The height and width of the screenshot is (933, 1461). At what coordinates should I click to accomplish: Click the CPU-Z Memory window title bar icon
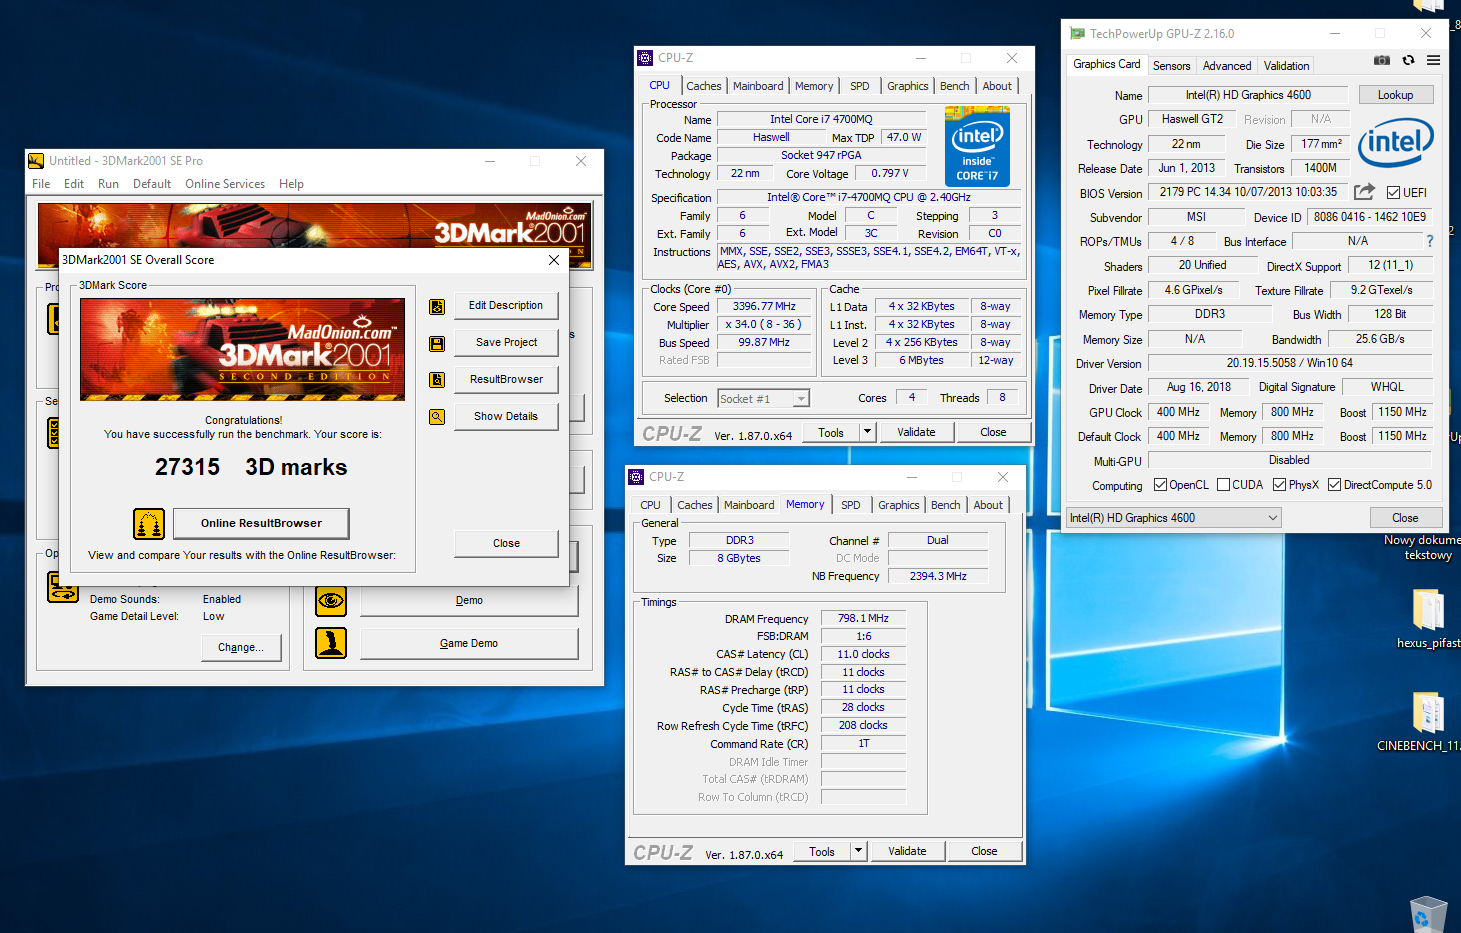click(636, 477)
